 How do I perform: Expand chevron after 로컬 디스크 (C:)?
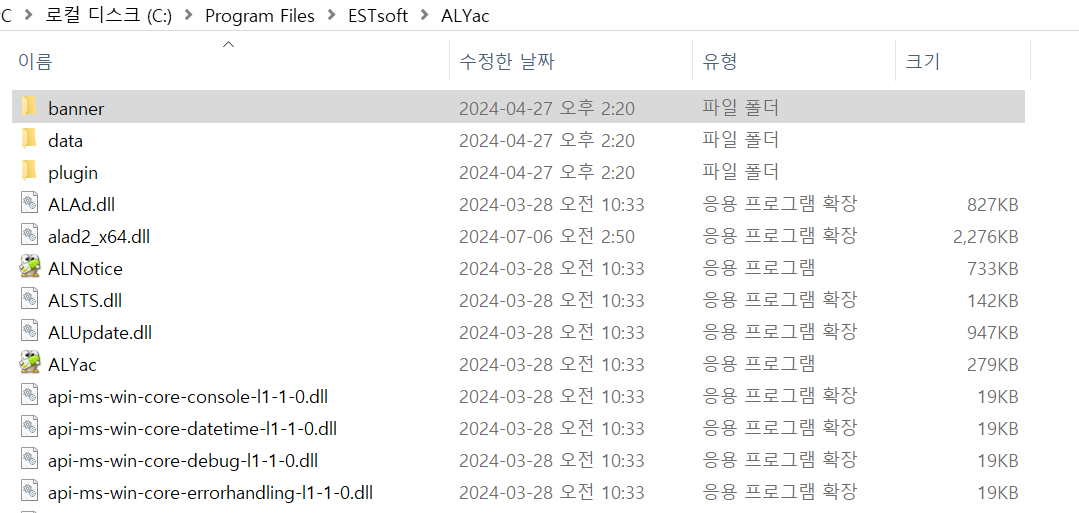point(189,16)
